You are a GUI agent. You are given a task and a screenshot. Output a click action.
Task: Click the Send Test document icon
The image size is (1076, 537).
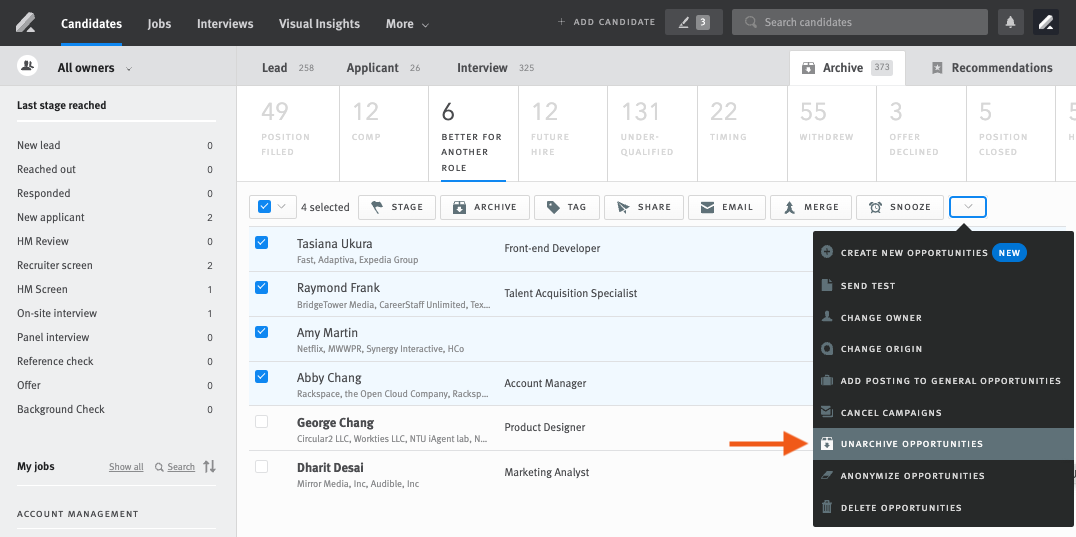click(x=827, y=285)
